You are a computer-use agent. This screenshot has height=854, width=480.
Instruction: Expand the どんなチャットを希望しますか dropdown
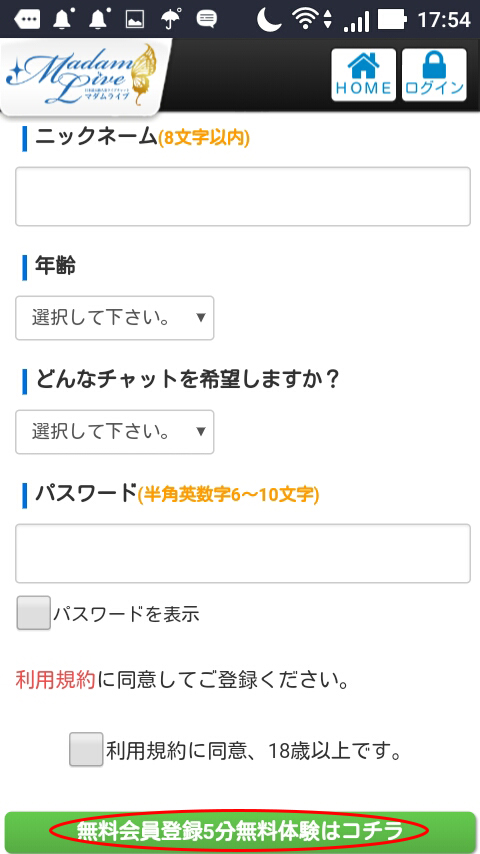(114, 432)
